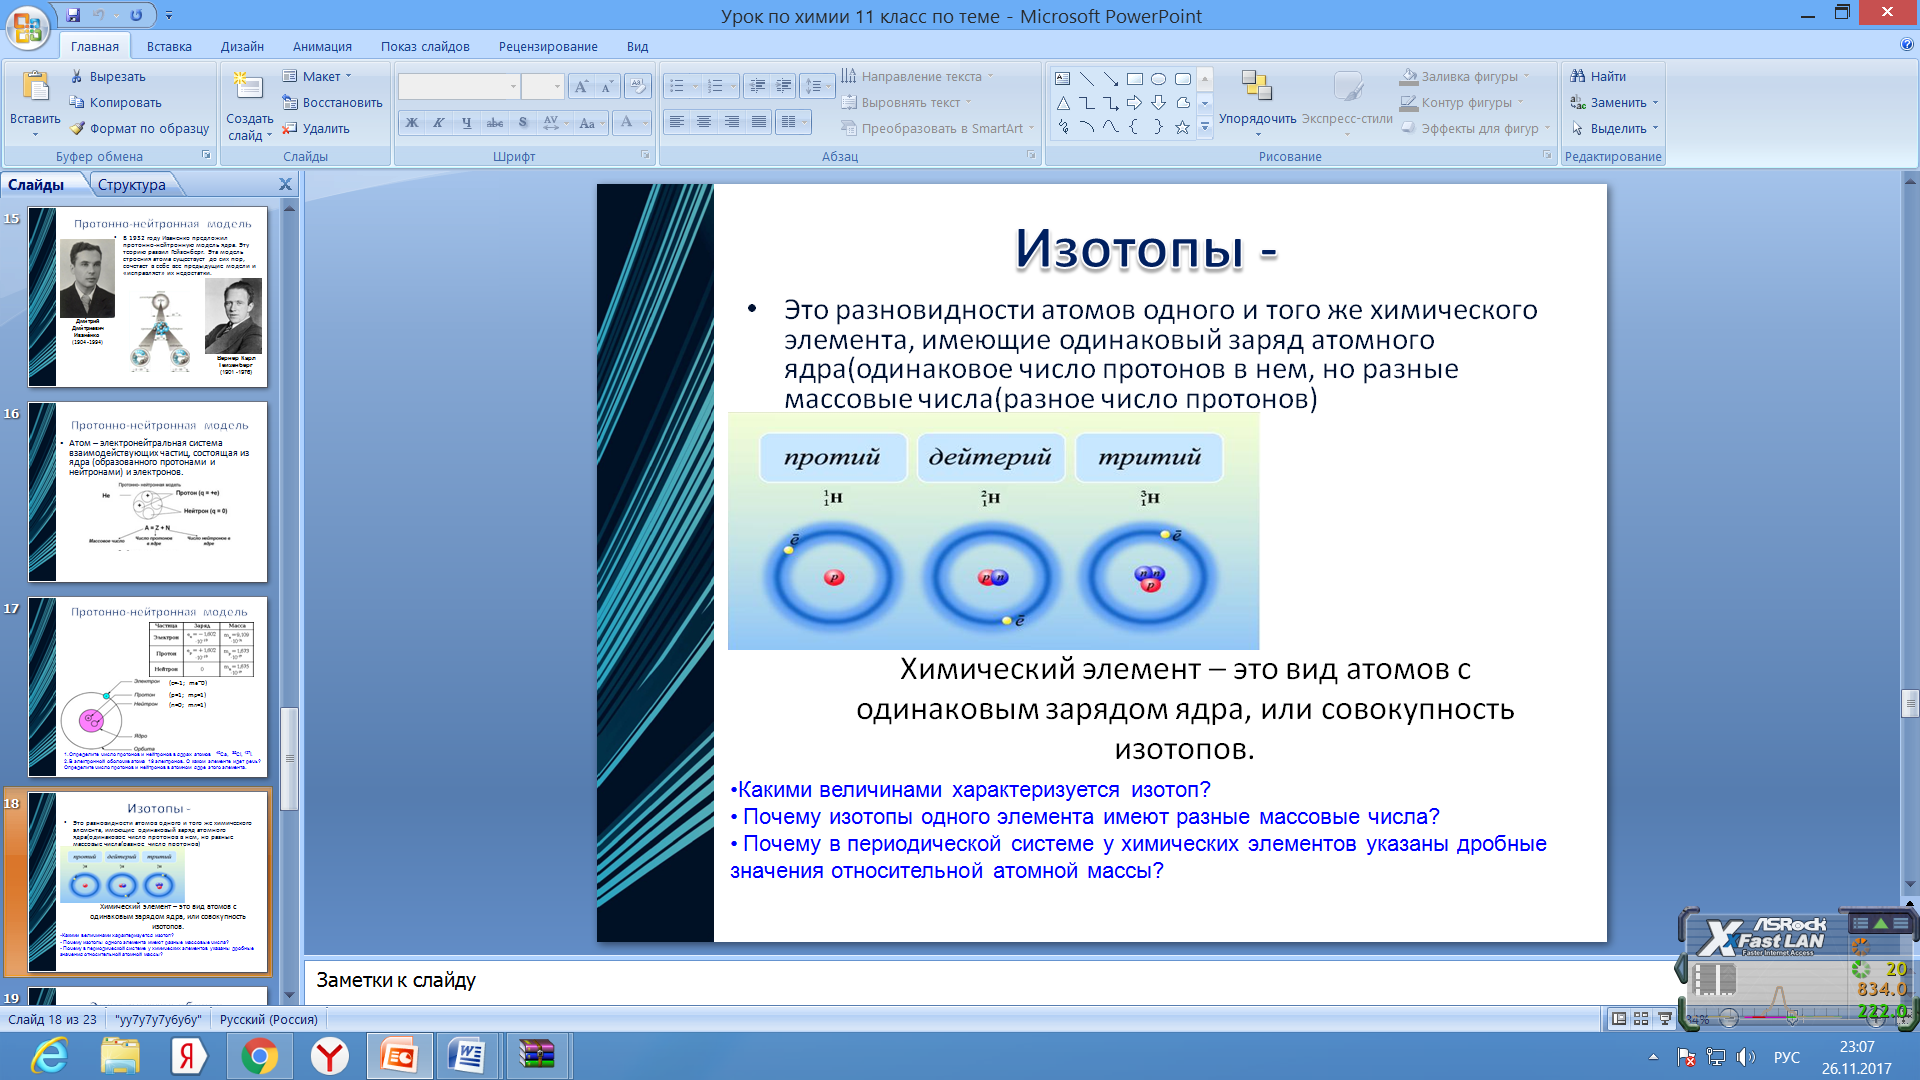Switch to the Структура outline tab

click(x=132, y=184)
